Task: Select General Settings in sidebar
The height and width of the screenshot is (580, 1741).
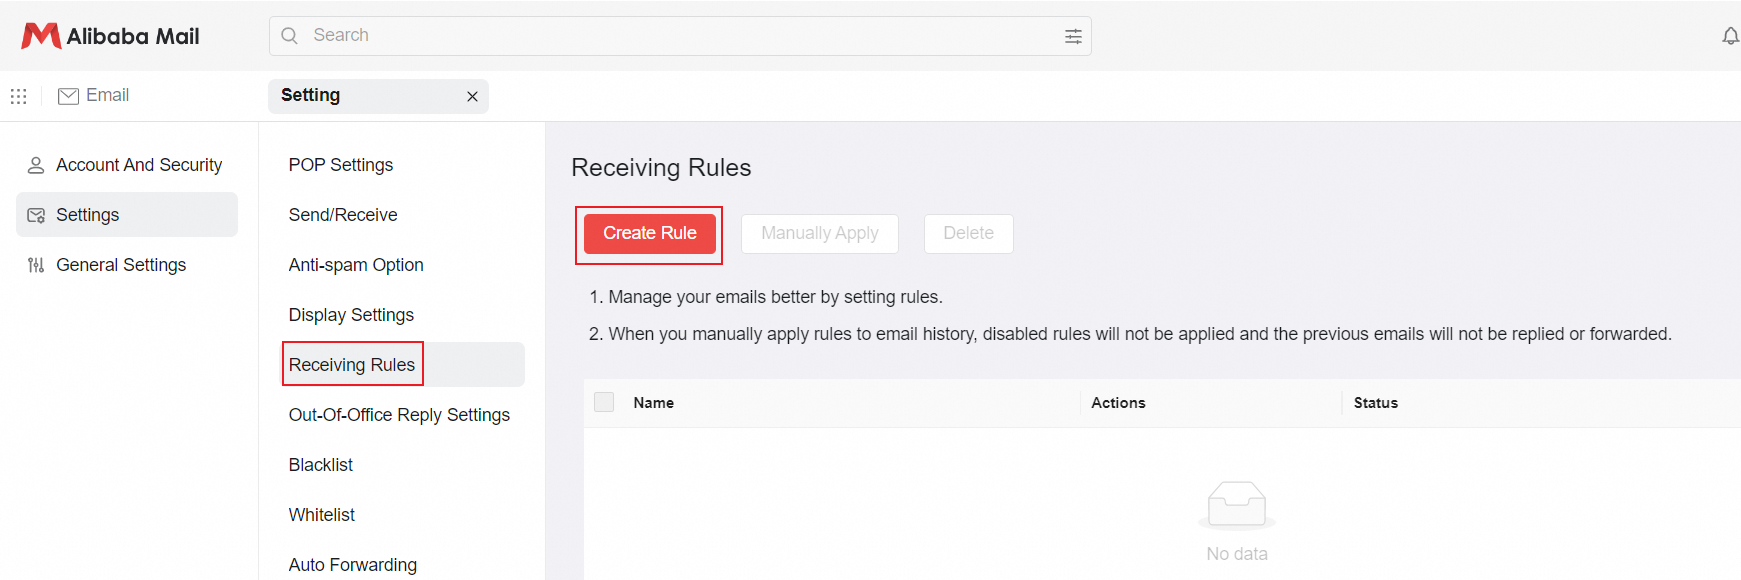Action: 121,265
